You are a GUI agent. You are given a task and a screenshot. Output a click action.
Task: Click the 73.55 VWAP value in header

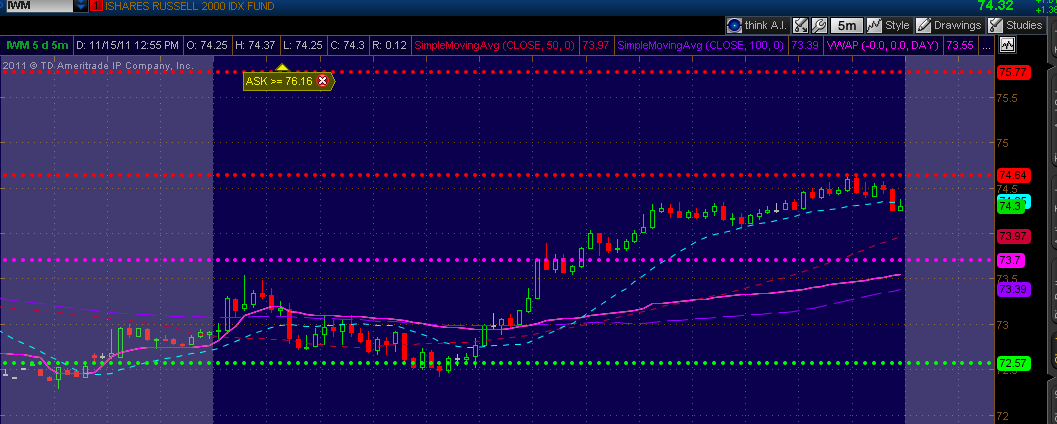click(960, 45)
